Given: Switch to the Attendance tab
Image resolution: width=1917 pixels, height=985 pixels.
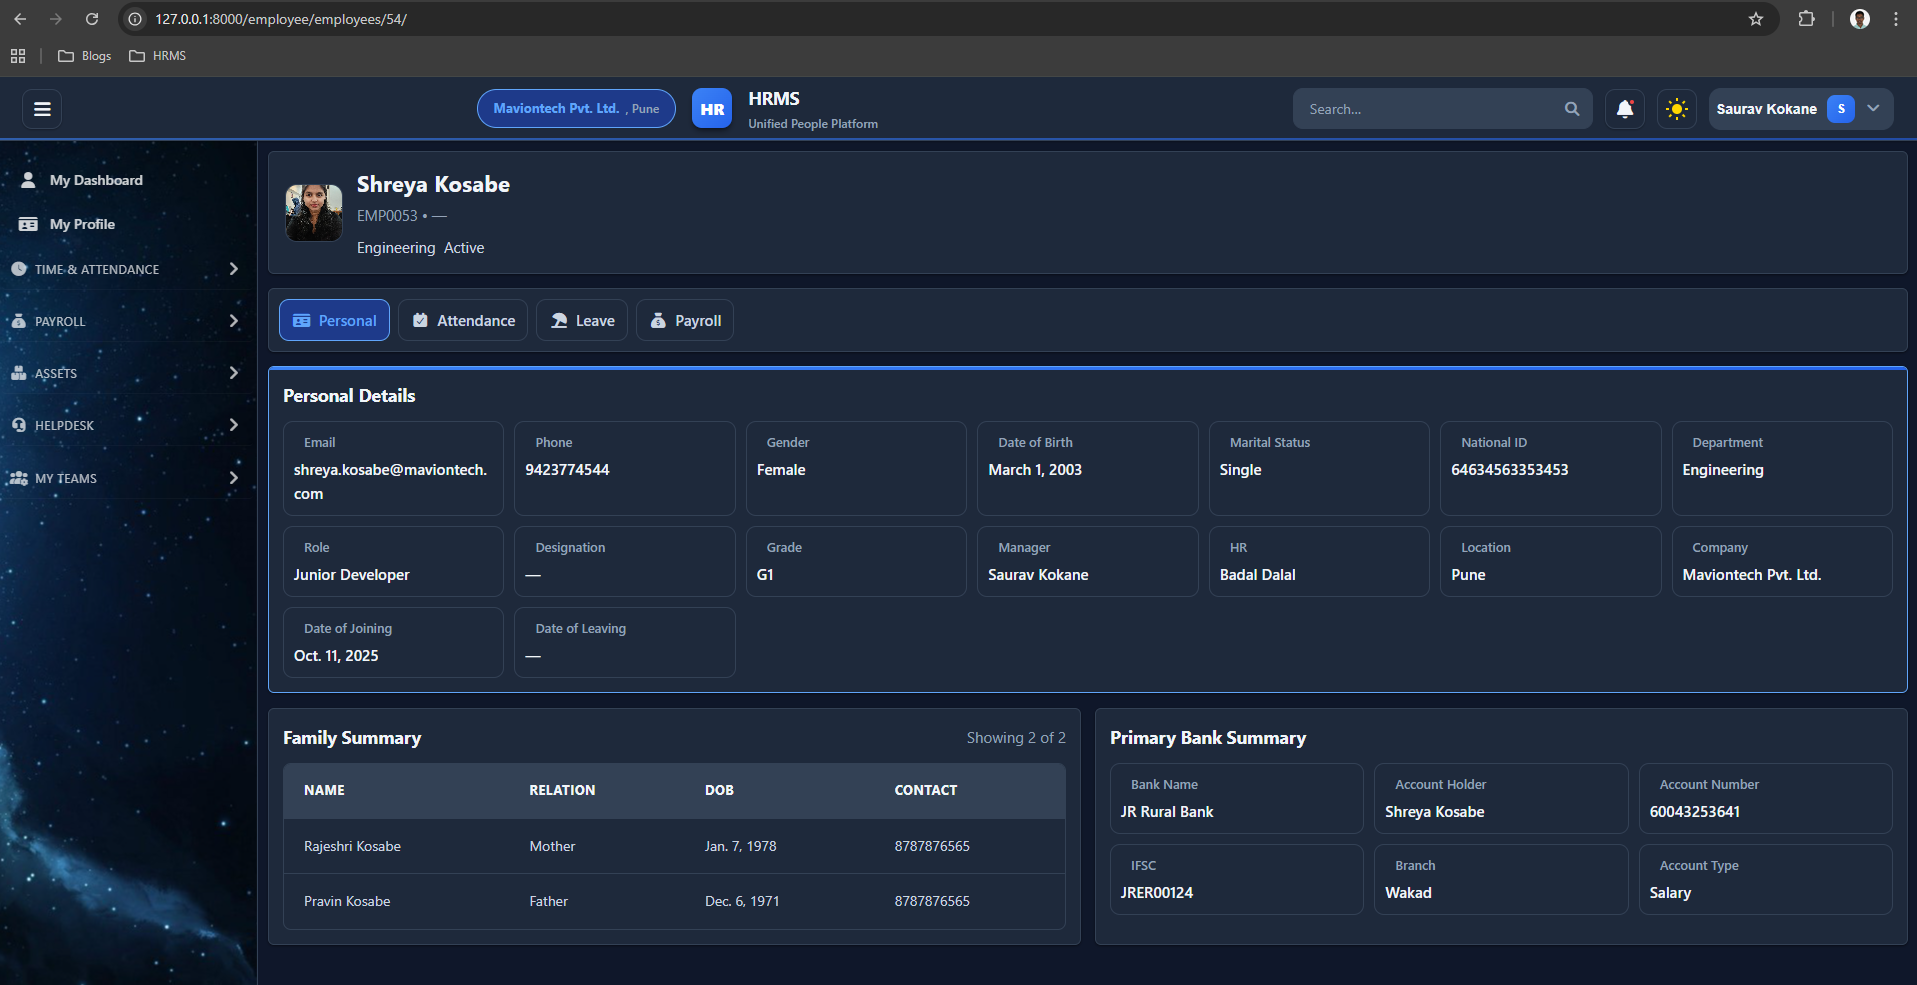Looking at the screenshot, I should (x=463, y=321).
